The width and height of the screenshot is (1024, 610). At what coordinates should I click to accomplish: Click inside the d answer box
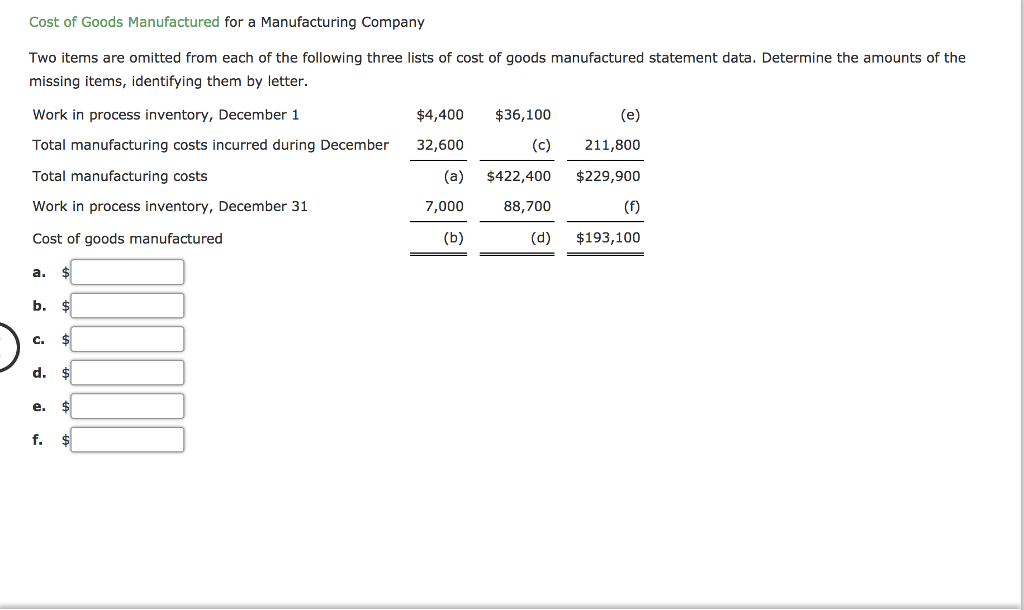coord(127,372)
